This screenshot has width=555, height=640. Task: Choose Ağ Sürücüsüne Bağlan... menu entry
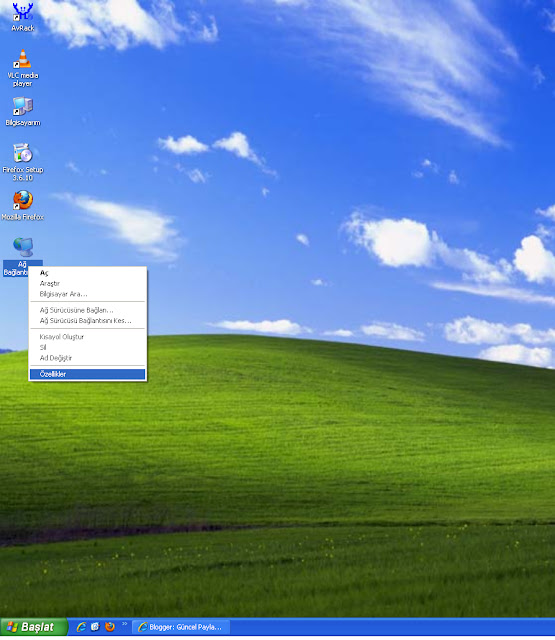(x=87, y=310)
